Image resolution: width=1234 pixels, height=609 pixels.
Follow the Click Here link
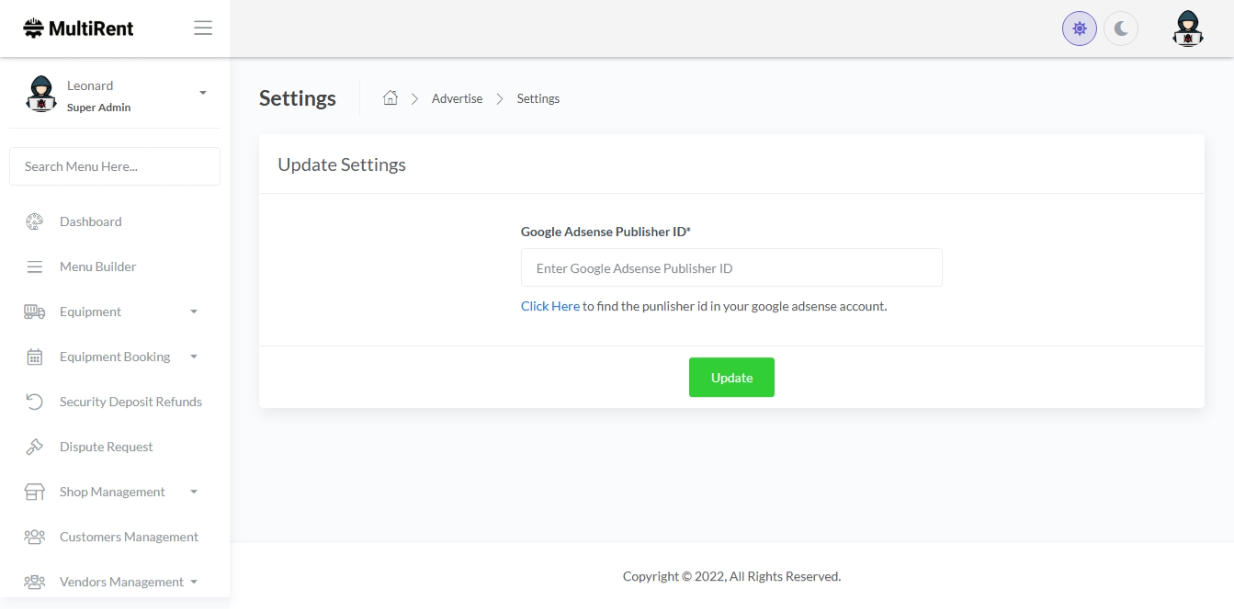tap(550, 306)
